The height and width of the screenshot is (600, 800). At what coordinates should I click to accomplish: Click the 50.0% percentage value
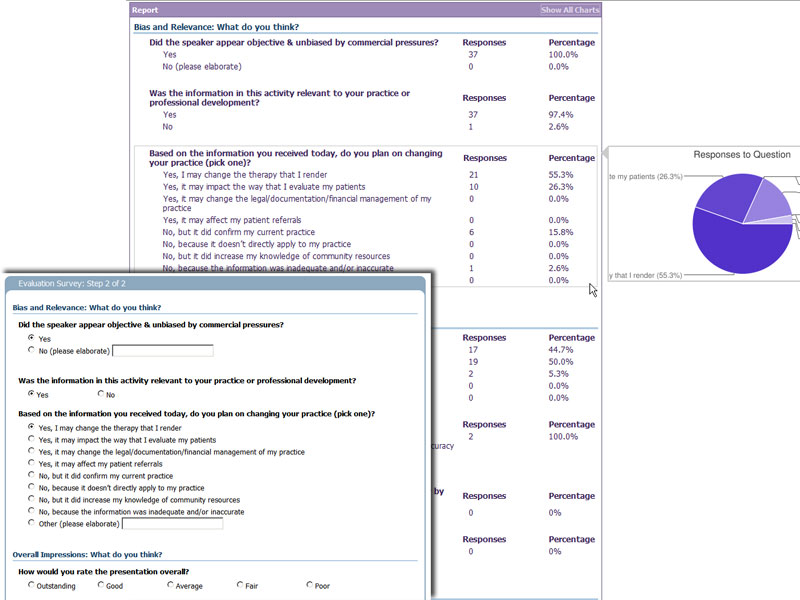tap(561, 362)
